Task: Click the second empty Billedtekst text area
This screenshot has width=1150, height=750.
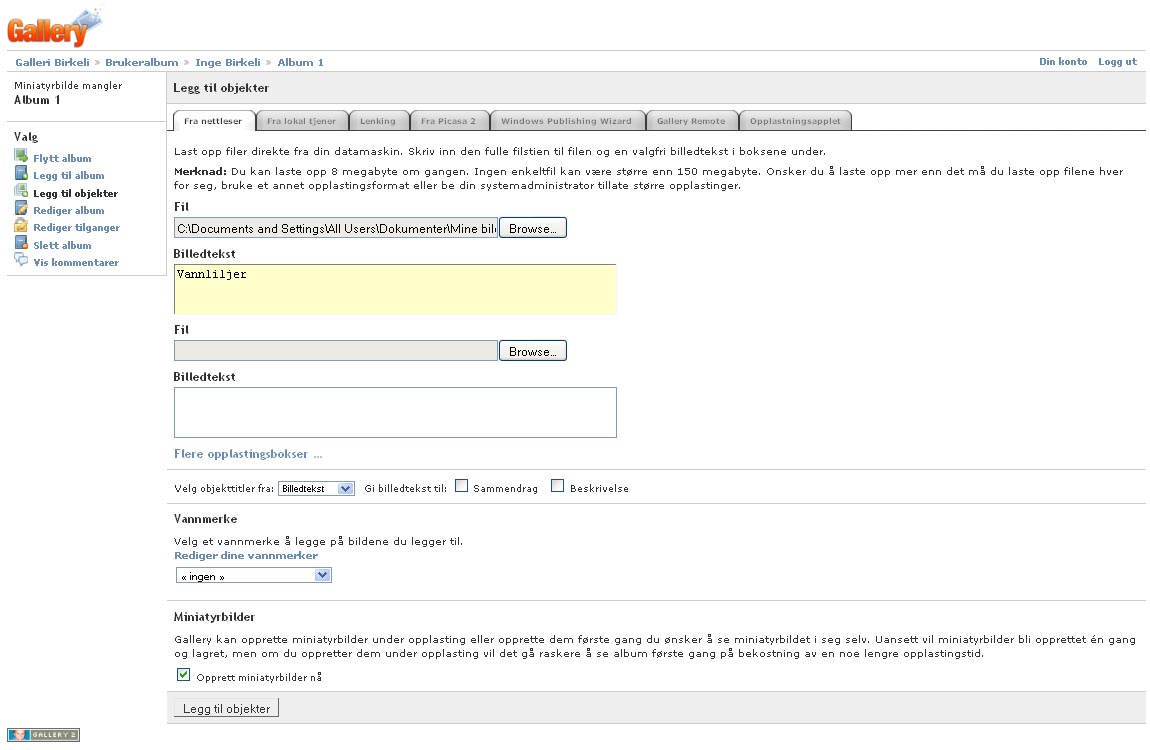Action: 395,412
